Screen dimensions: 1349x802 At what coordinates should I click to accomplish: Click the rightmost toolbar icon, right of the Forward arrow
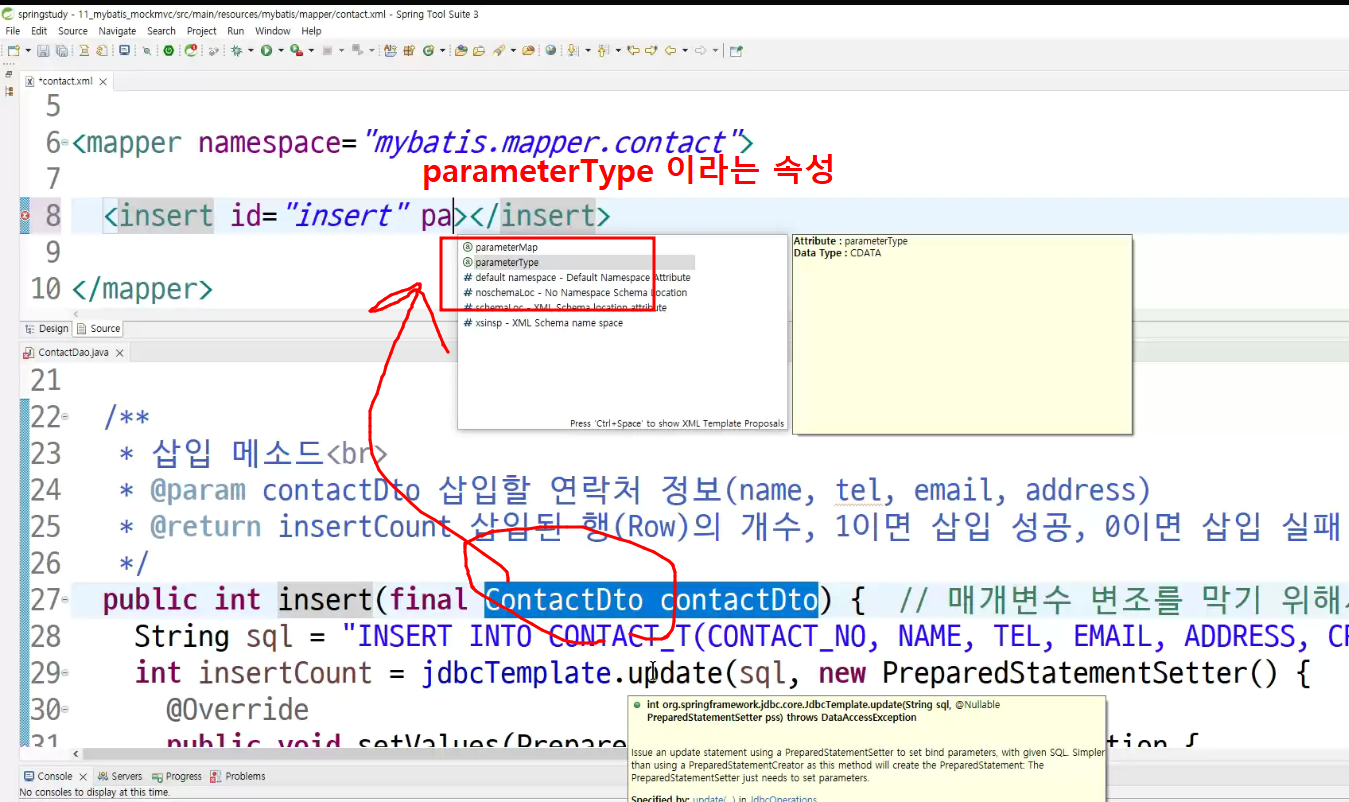[x=736, y=50]
